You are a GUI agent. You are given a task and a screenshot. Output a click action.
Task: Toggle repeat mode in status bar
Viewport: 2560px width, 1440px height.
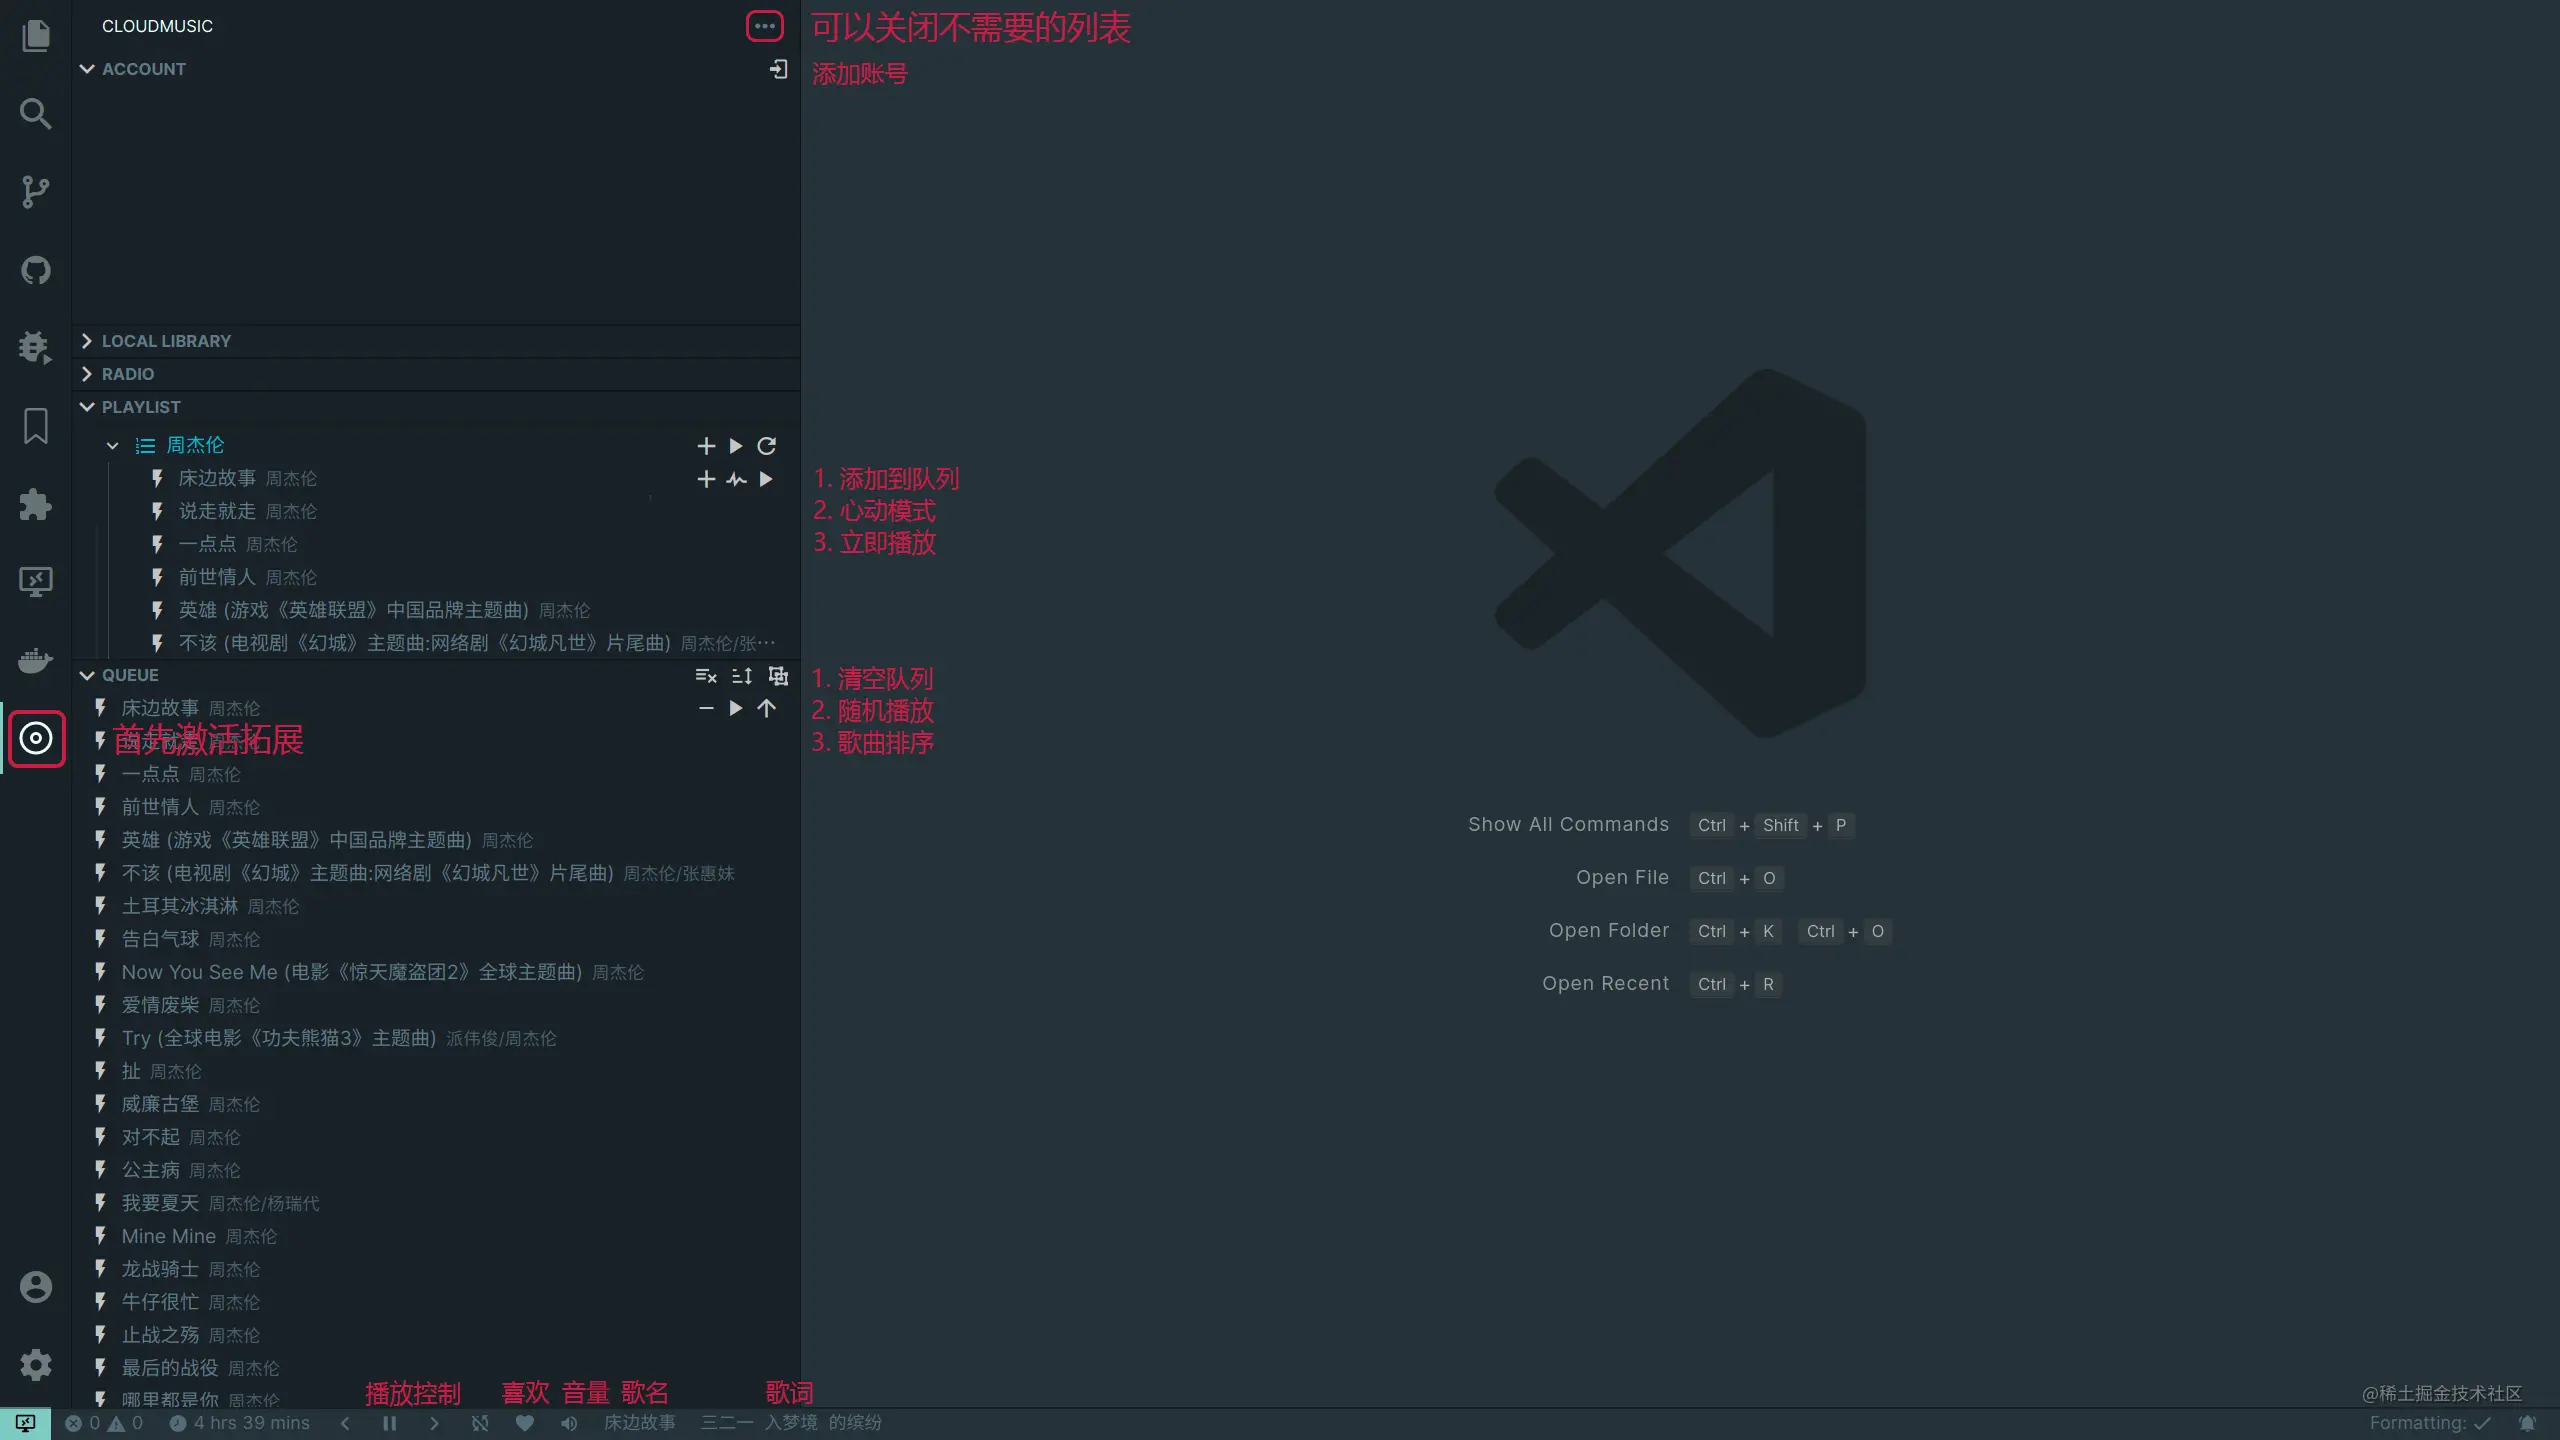[480, 1423]
